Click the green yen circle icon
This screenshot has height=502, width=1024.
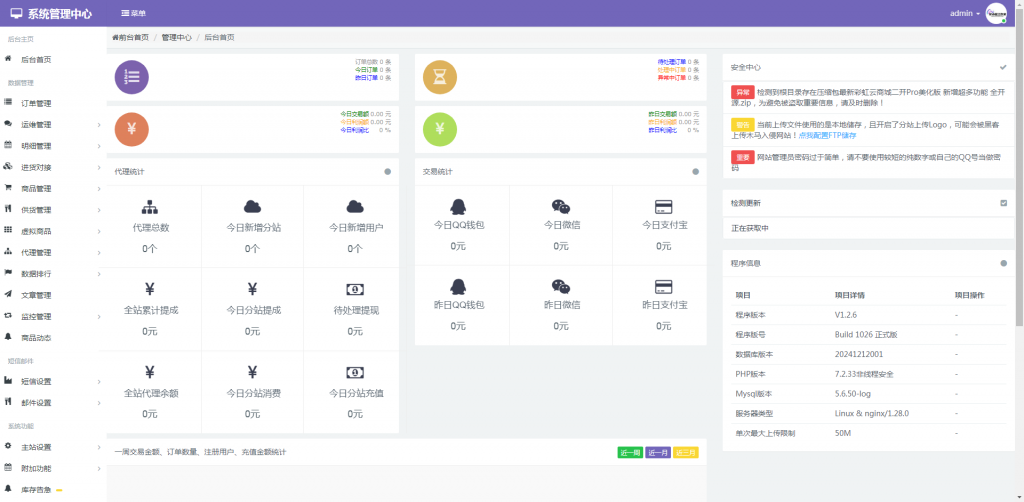[x=440, y=129]
